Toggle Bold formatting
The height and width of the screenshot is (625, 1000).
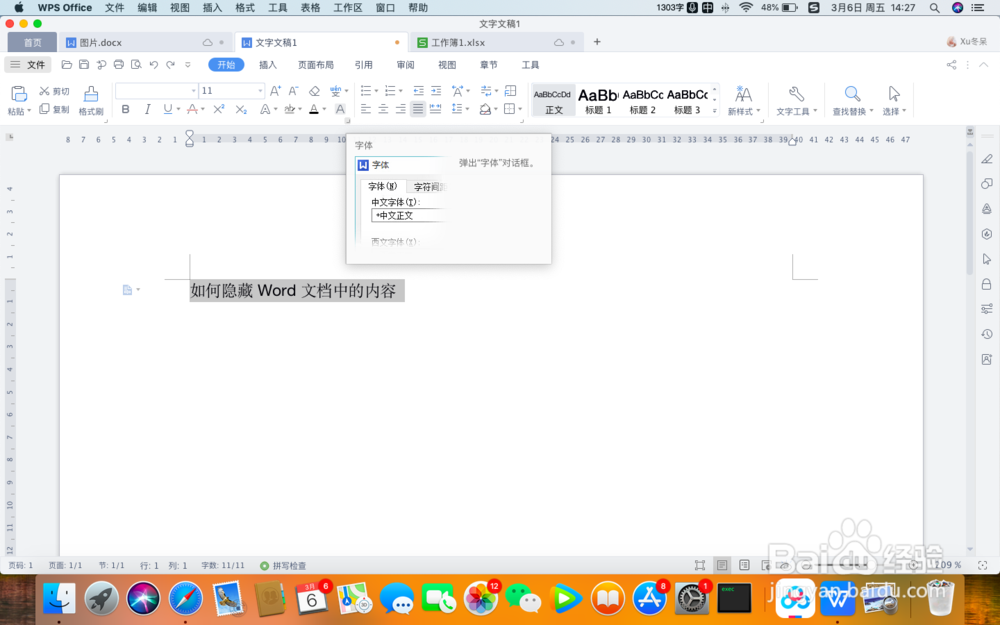126,109
